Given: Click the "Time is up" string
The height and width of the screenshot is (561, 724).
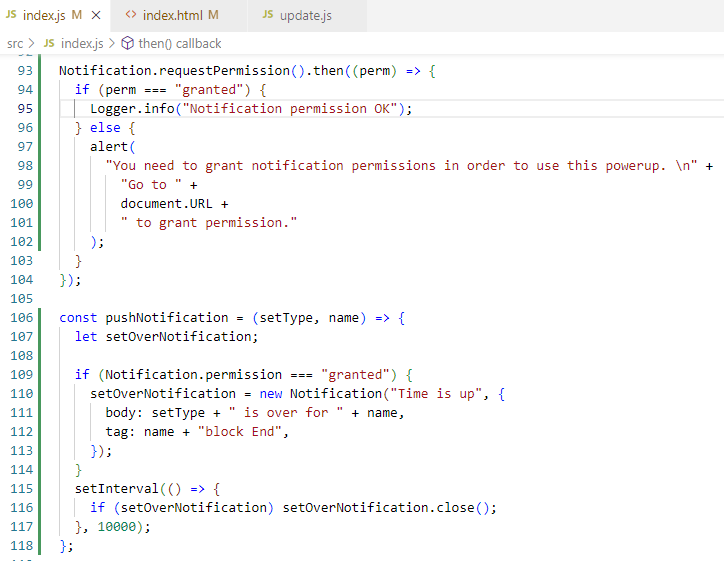Looking at the screenshot, I should [x=436, y=394].
